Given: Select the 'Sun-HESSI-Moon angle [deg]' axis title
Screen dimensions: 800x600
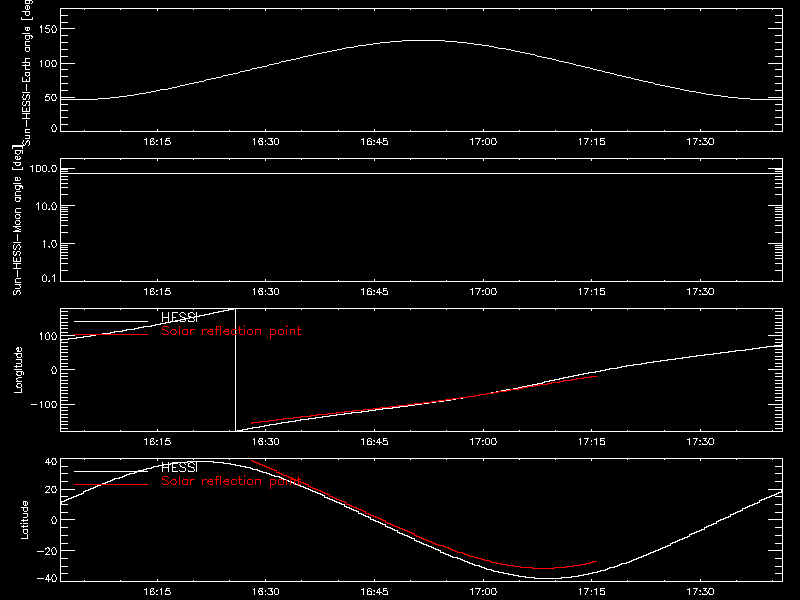Looking at the screenshot, I should pyautogui.click(x=17, y=220).
